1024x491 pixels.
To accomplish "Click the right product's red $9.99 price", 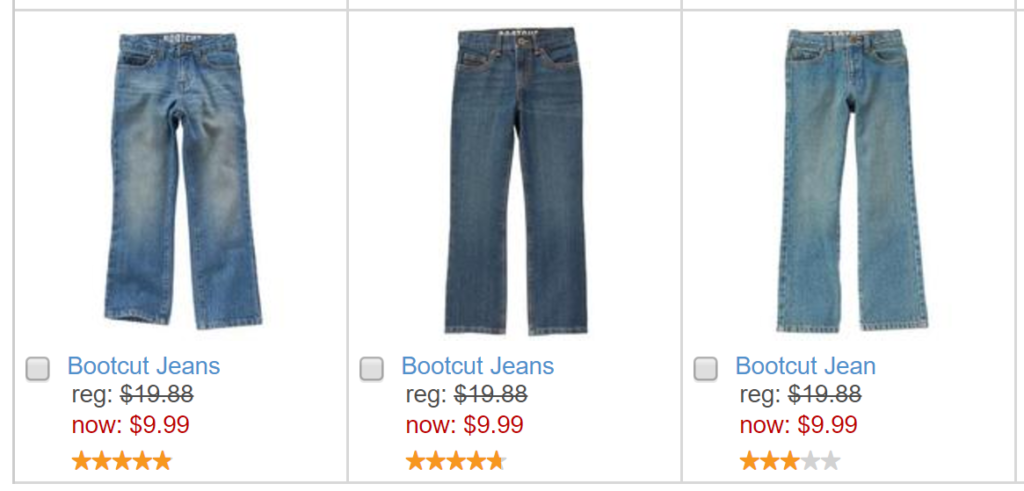I will pos(827,424).
